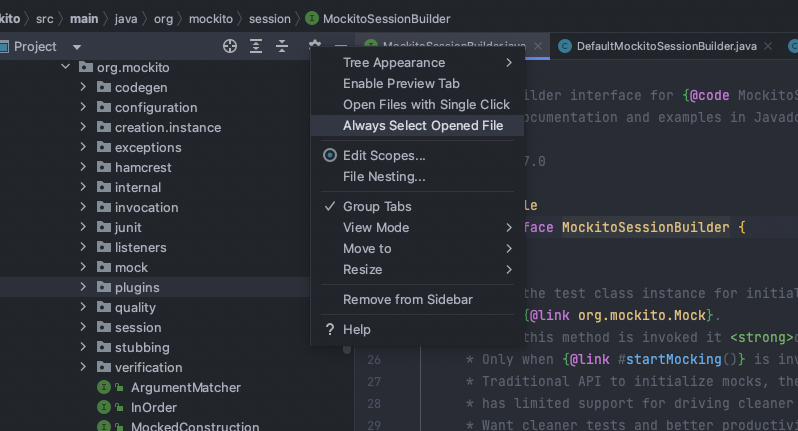Toggle Enable Preview Tab option
Image resolution: width=798 pixels, height=431 pixels.
[417, 83]
